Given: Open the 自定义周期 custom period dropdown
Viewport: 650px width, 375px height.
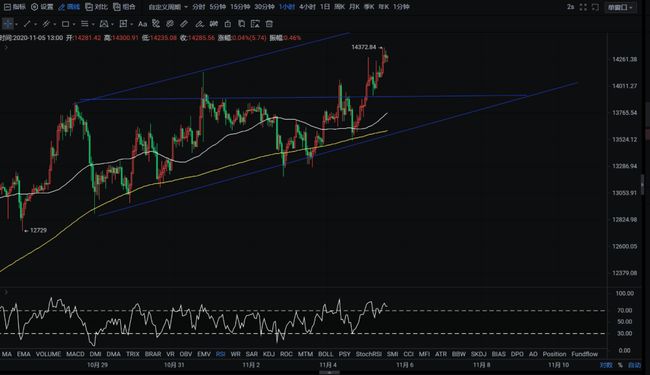Looking at the screenshot, I should [168, 7].
